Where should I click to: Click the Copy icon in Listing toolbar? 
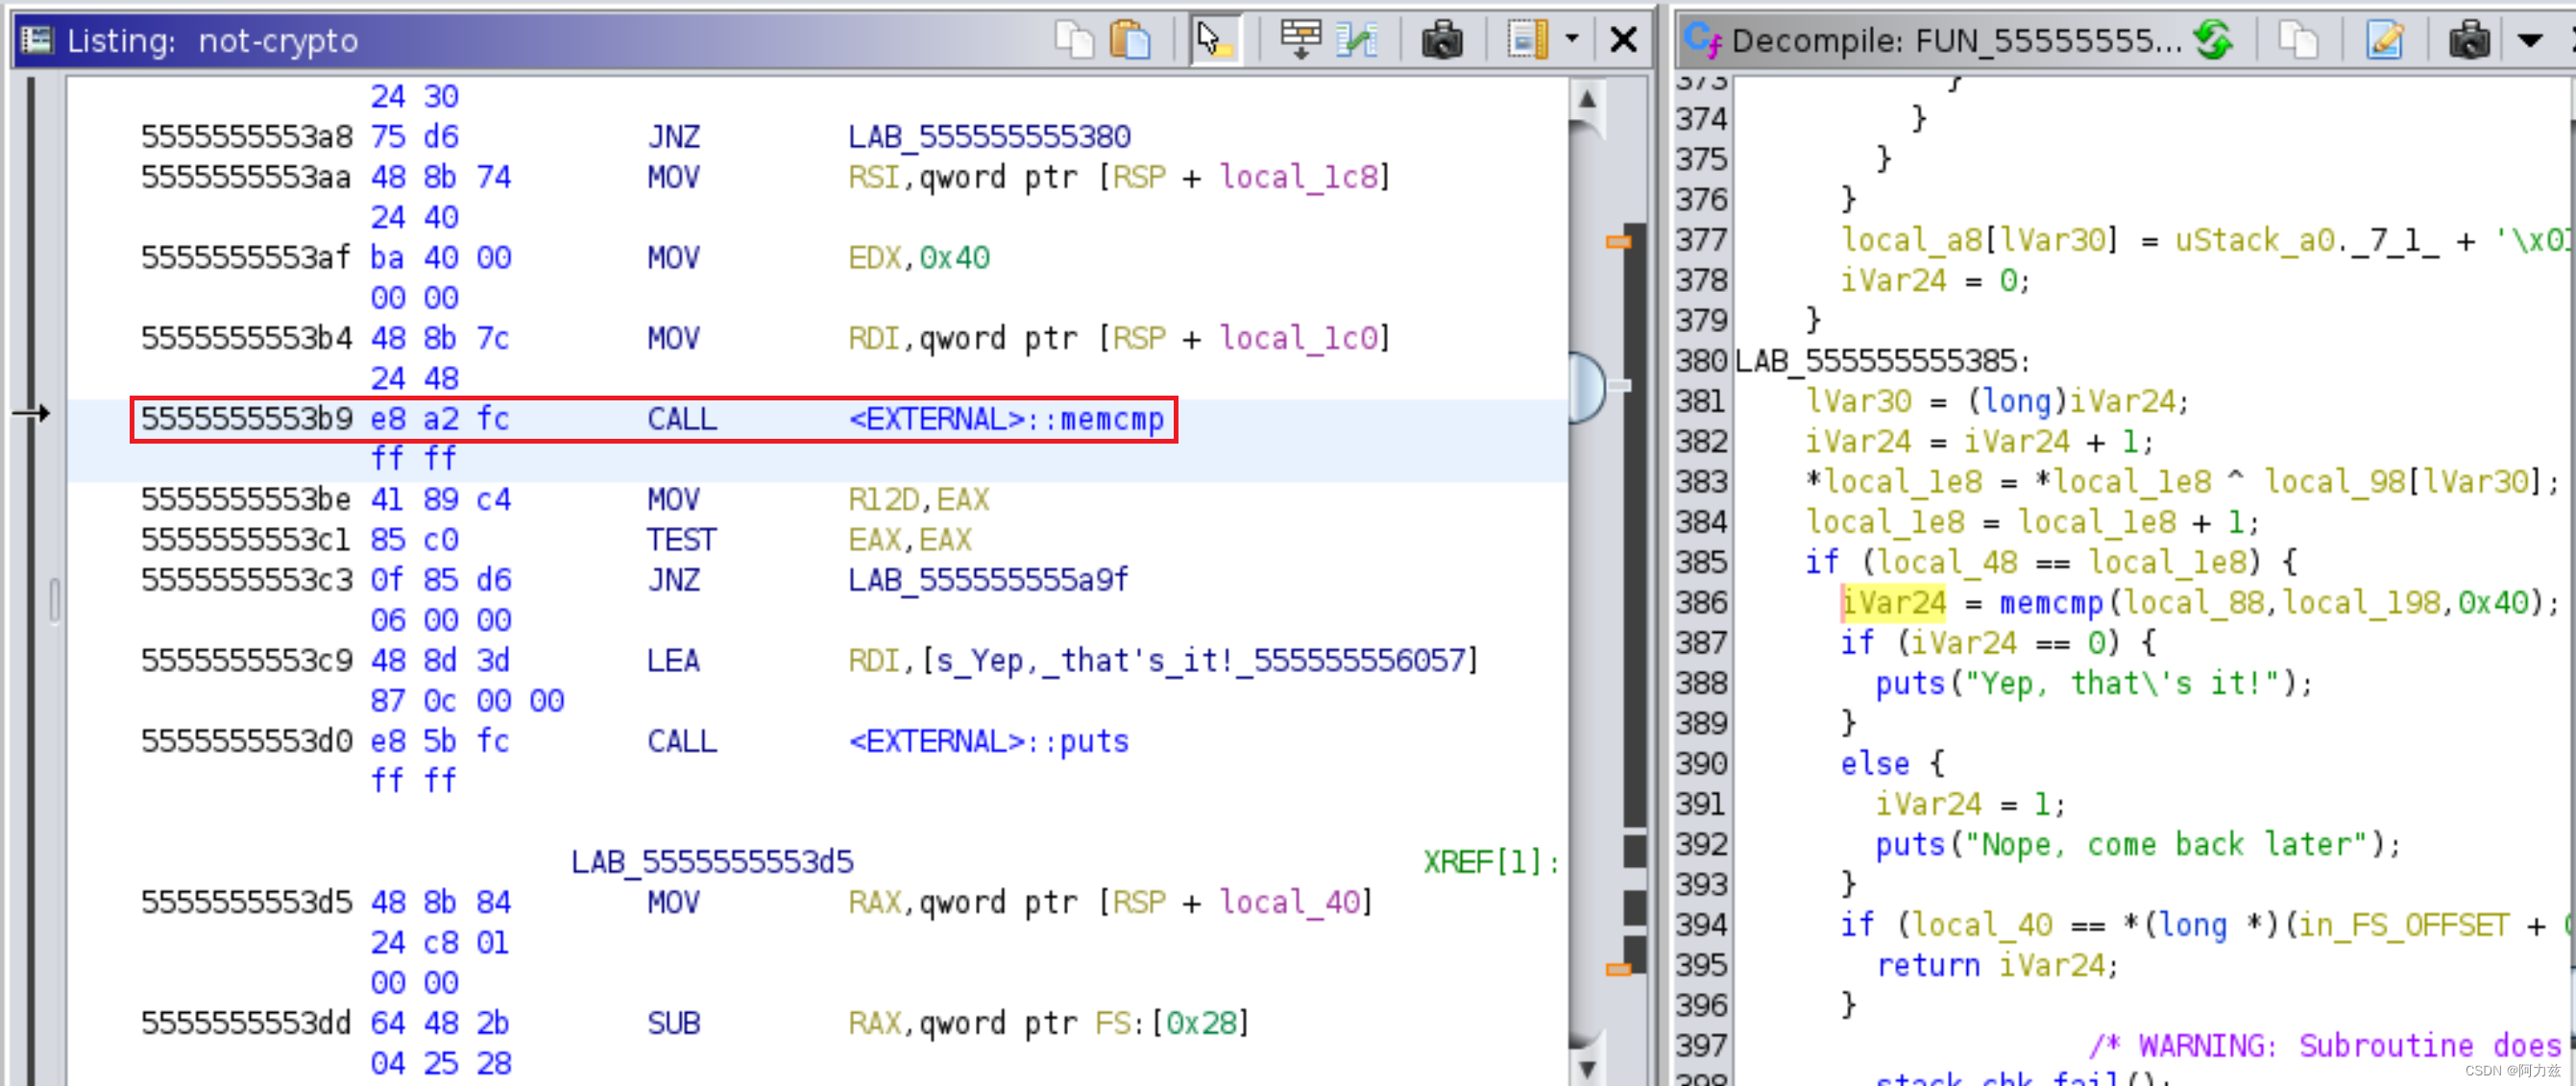pos(1074,40)
